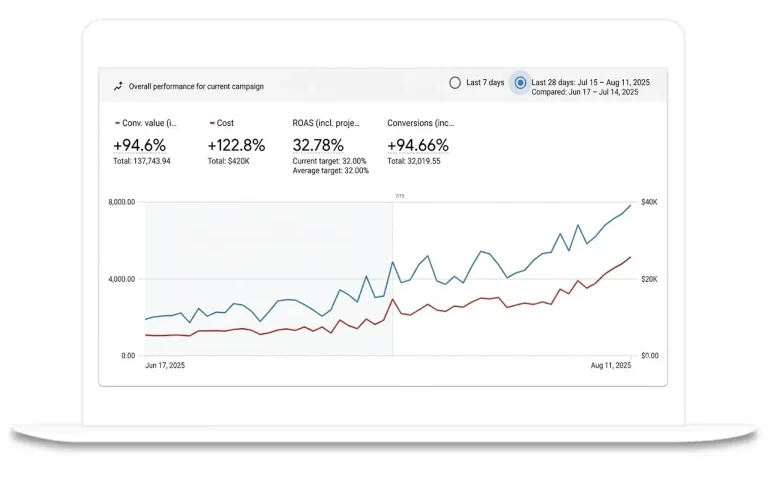Select the Last 7 days radio button

tap(455, 83)
